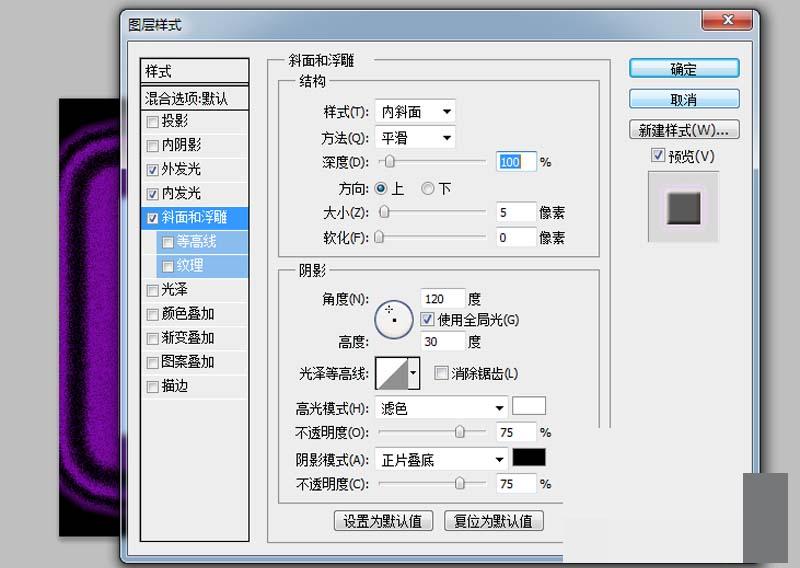800x568 pixels.
Task: Select 混合选项:默认 in the styles list
Action: click(194, 98)
